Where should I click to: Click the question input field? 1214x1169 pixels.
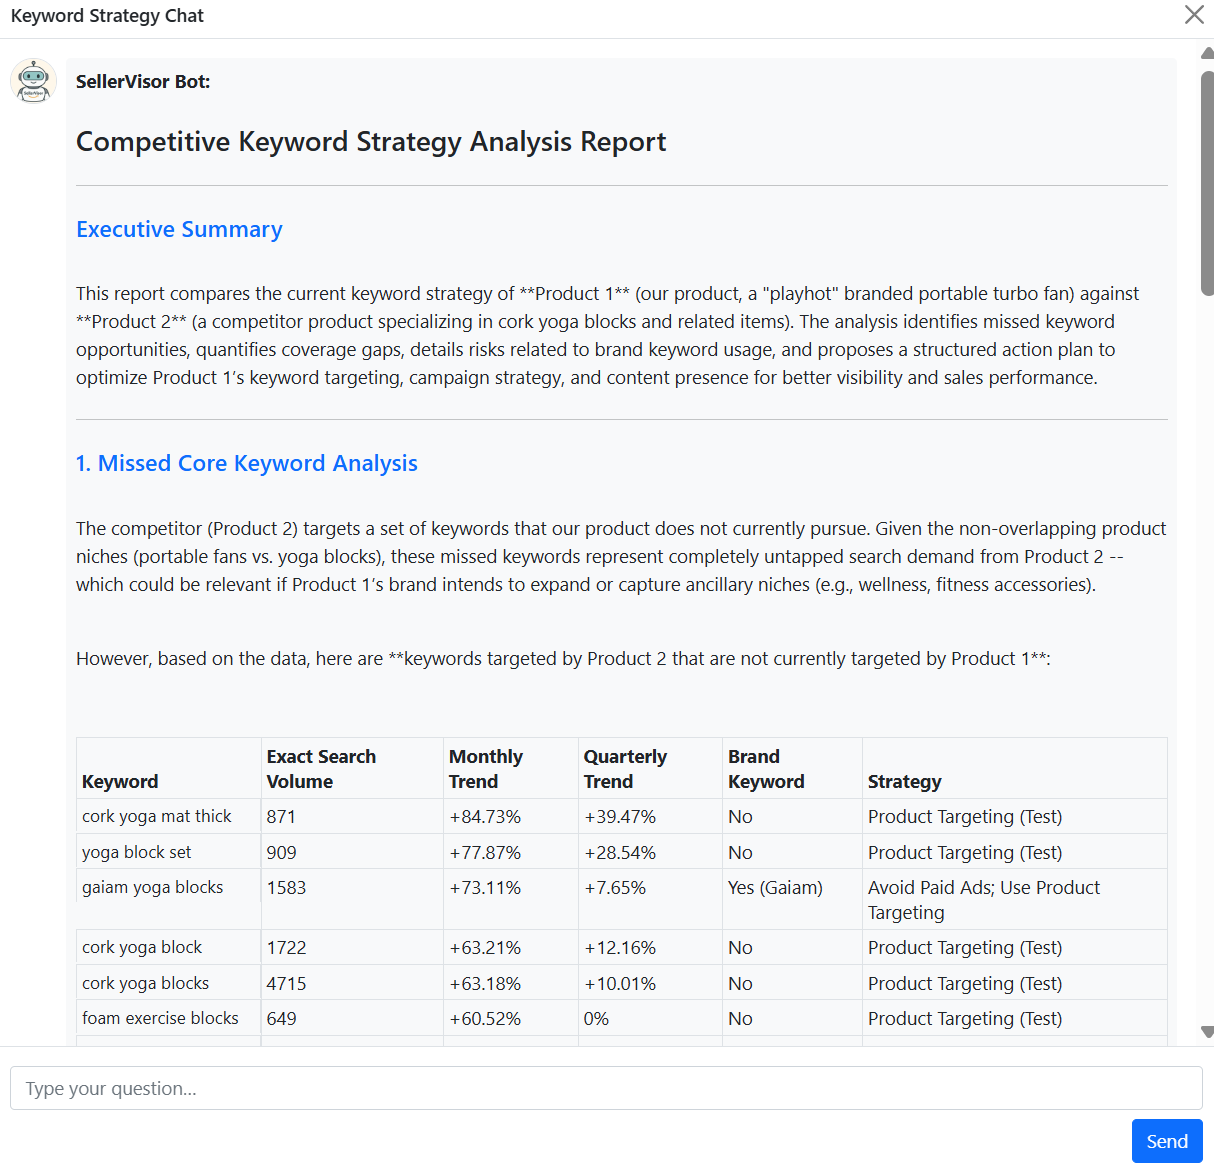click(x=606, y=1088)
